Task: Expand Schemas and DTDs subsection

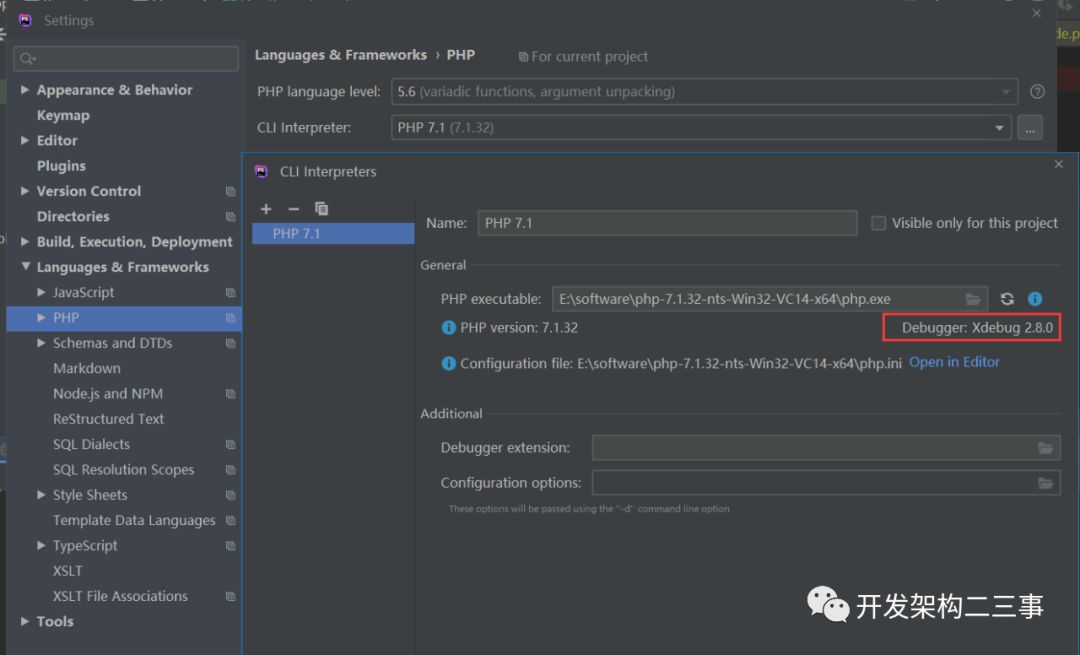Action: point(41,343)
